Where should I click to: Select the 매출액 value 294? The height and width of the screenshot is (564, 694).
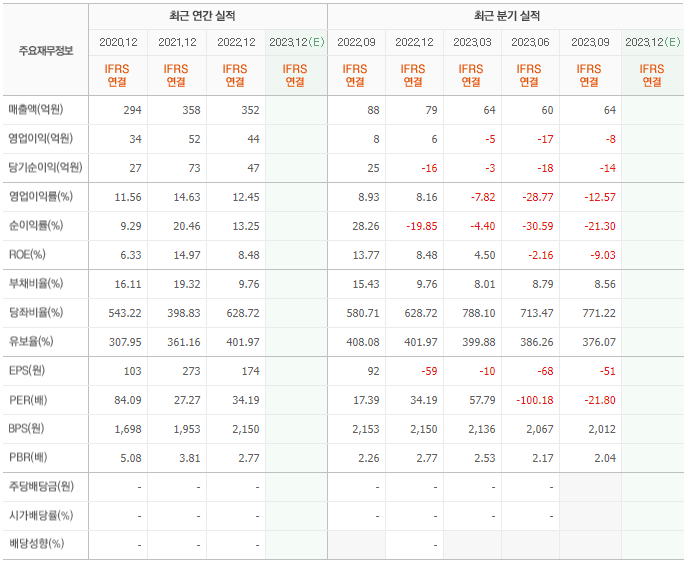pyautogui.click(x=132, y=110)
